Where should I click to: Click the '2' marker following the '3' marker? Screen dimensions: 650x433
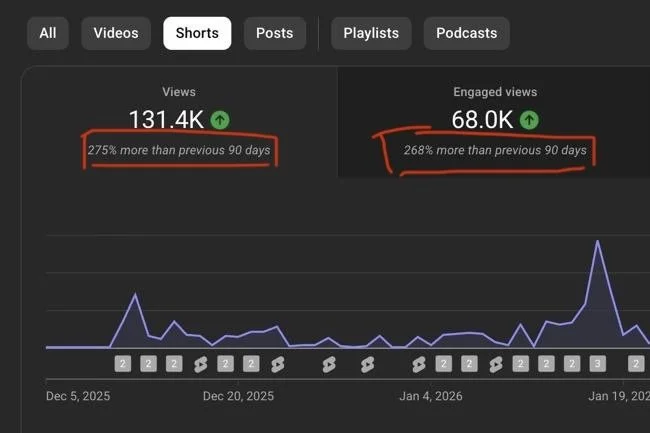click(636, 364)
